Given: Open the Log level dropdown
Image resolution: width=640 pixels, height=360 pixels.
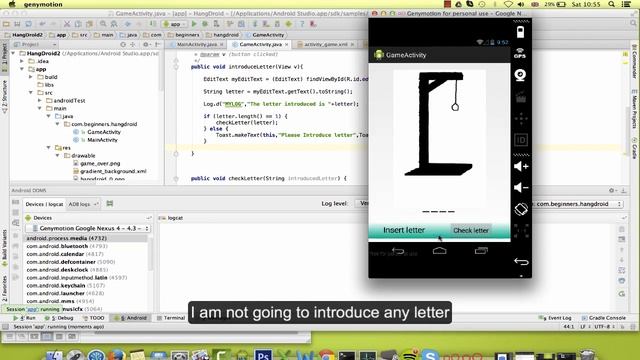Looking at the screenshot, I should click(x=362, y=203).
